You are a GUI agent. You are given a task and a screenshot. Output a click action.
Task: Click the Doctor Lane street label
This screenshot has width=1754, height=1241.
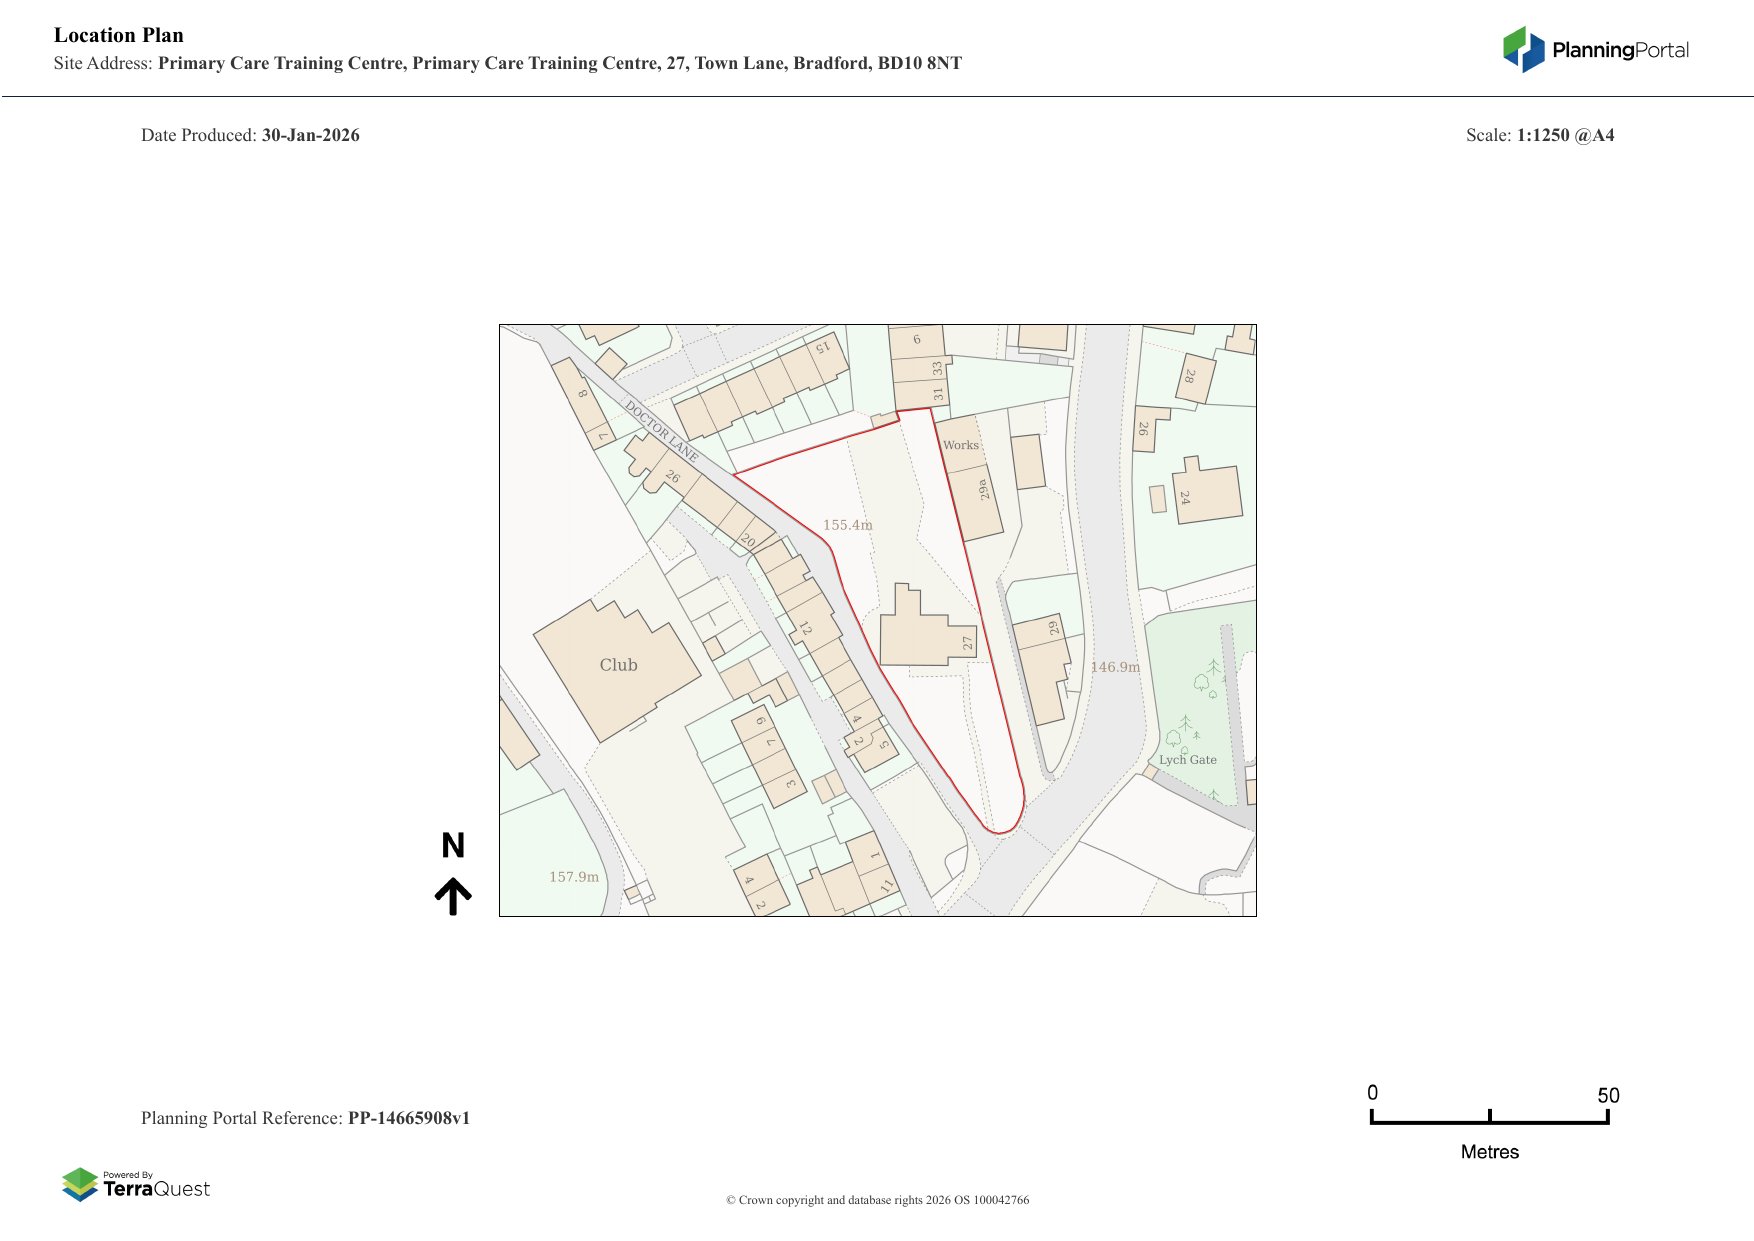661,431
